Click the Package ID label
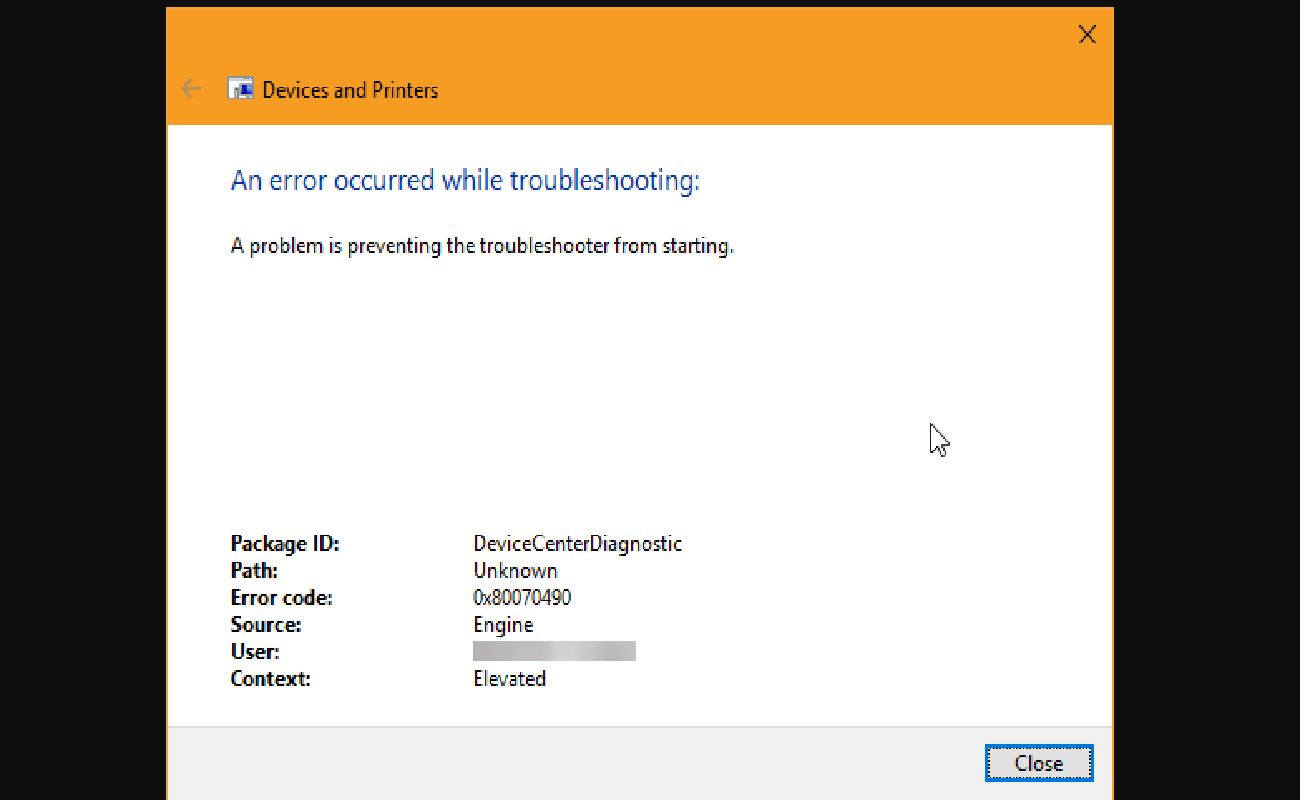This screenshot has width=1306, height=802. [x=285, y=543]
